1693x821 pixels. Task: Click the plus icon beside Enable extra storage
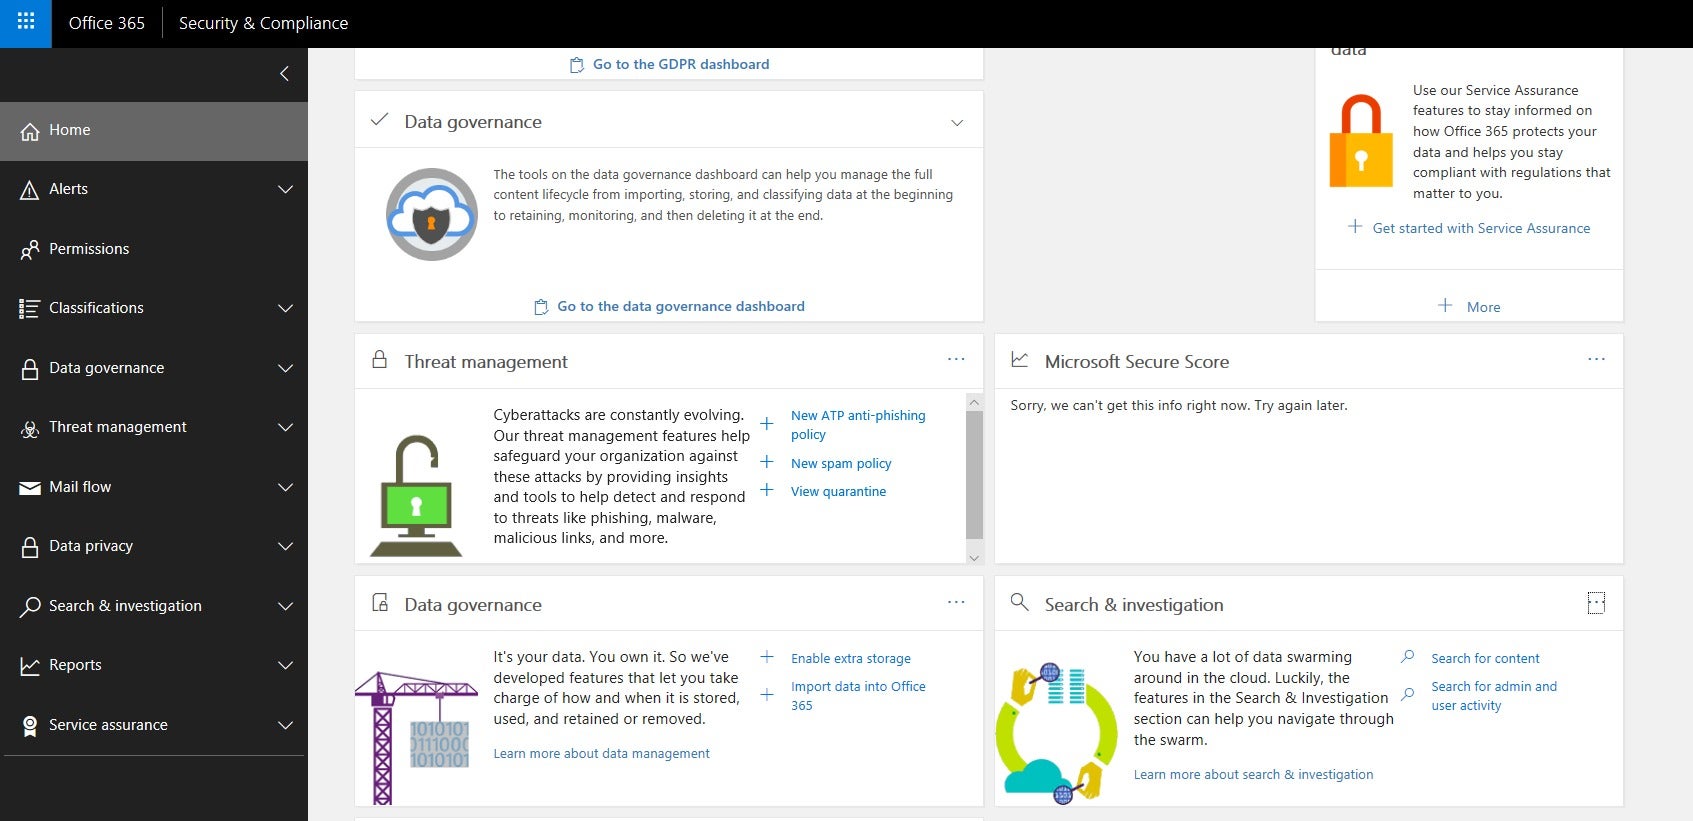coord(767,657)
